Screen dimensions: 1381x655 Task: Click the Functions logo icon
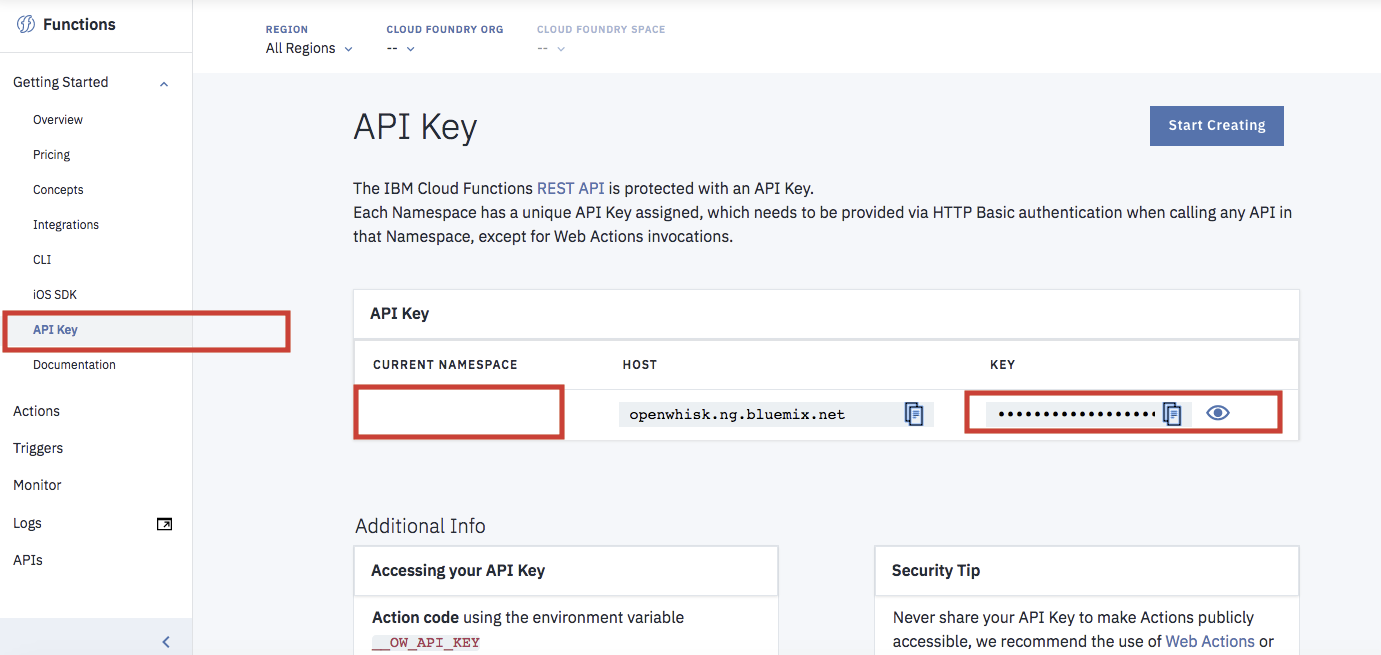coord(26,25)
